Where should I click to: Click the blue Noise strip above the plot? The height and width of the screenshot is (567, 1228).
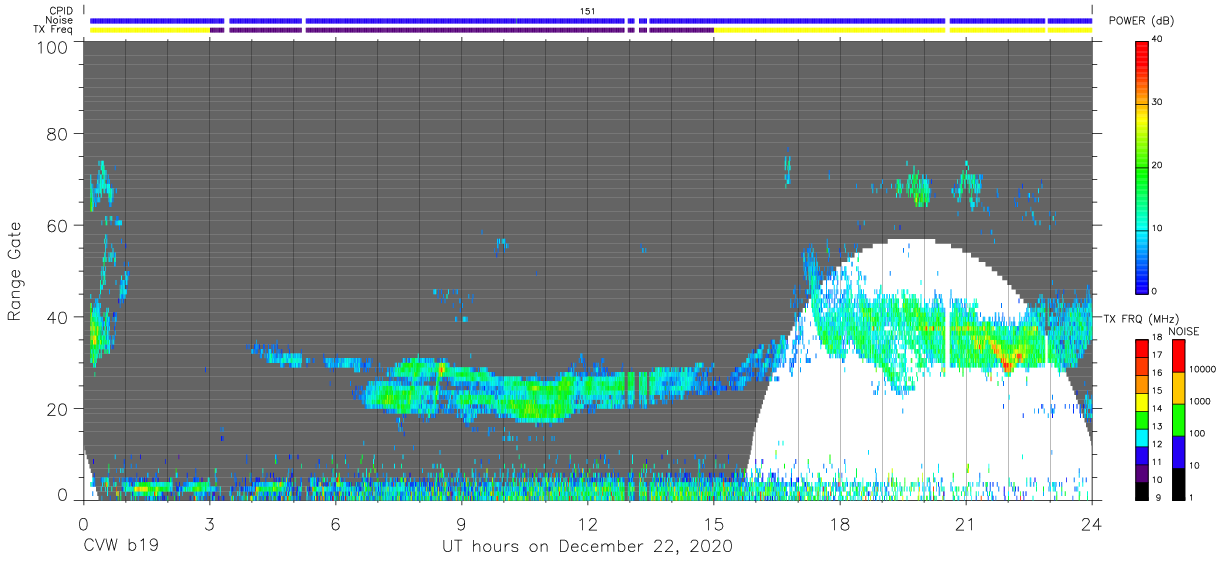[590, 20]
